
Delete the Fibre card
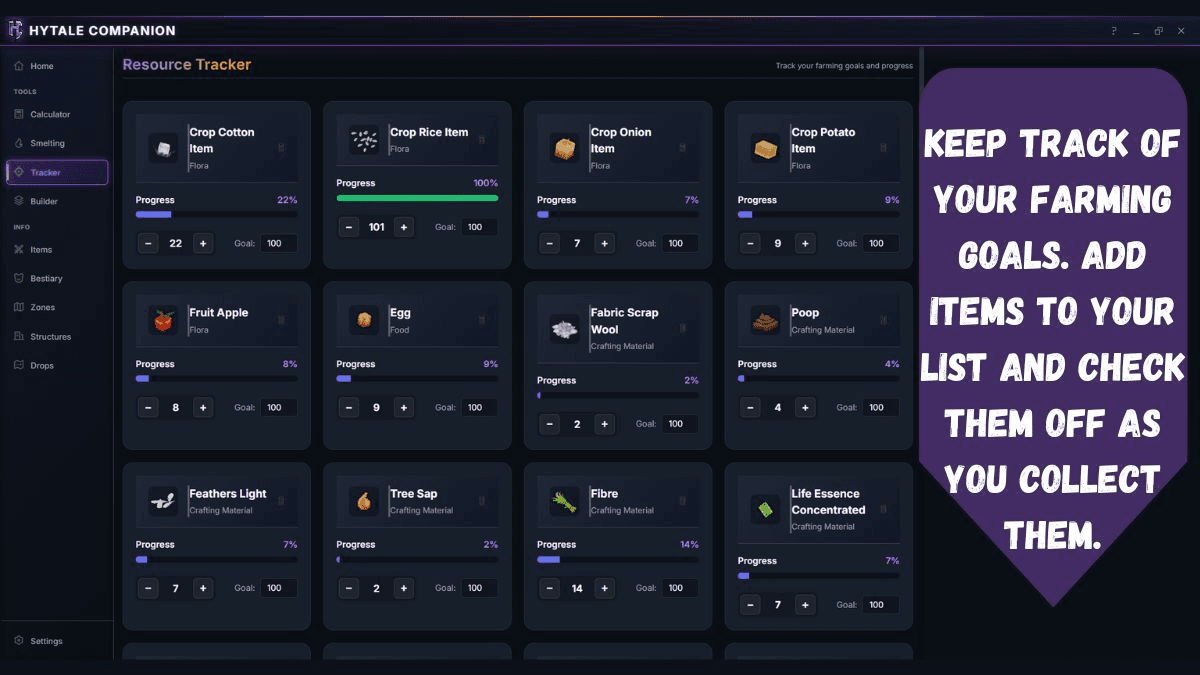(x=683, y=501)
